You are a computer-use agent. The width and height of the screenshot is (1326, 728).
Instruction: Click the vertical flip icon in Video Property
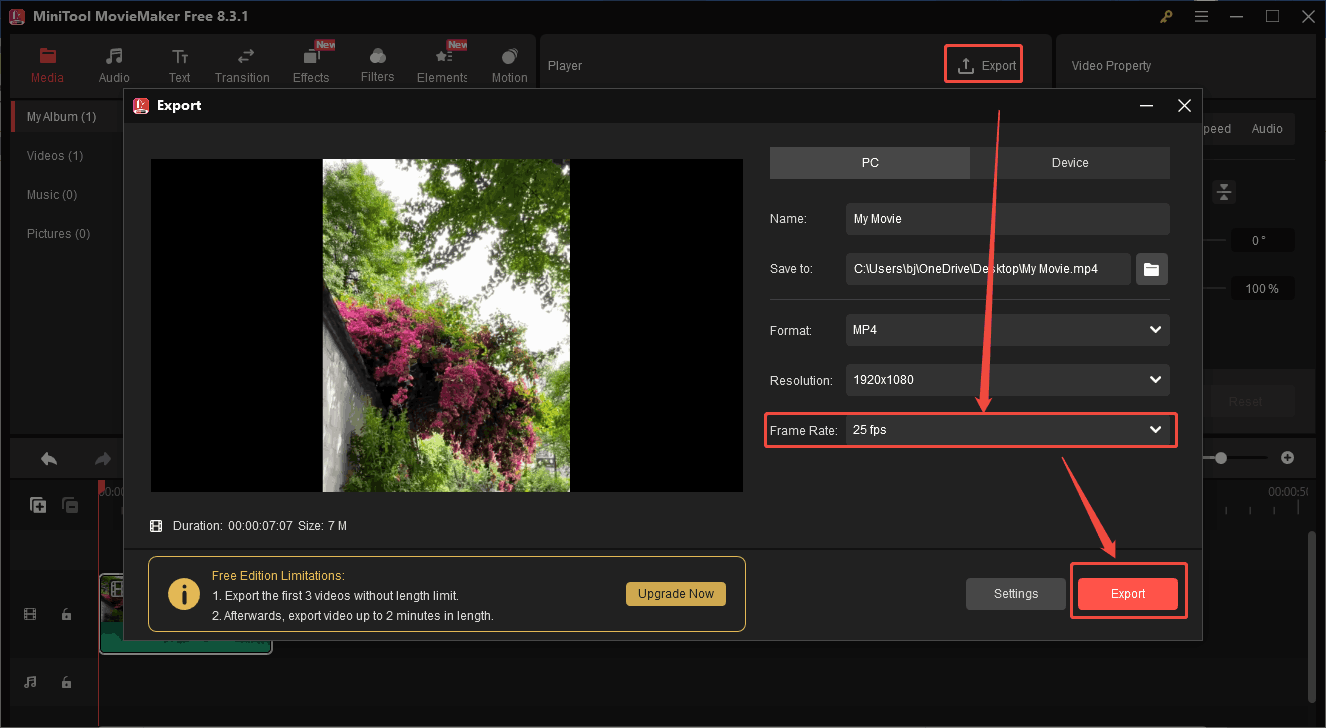tap(1224, 192)
